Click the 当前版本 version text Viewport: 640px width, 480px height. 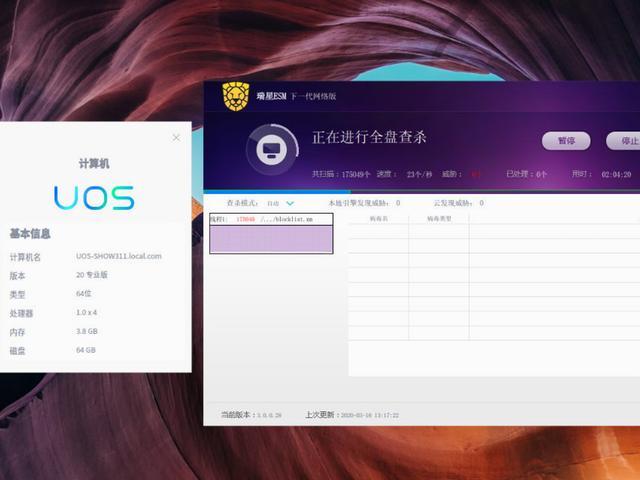pyautogui.click(x=251, y=415)
